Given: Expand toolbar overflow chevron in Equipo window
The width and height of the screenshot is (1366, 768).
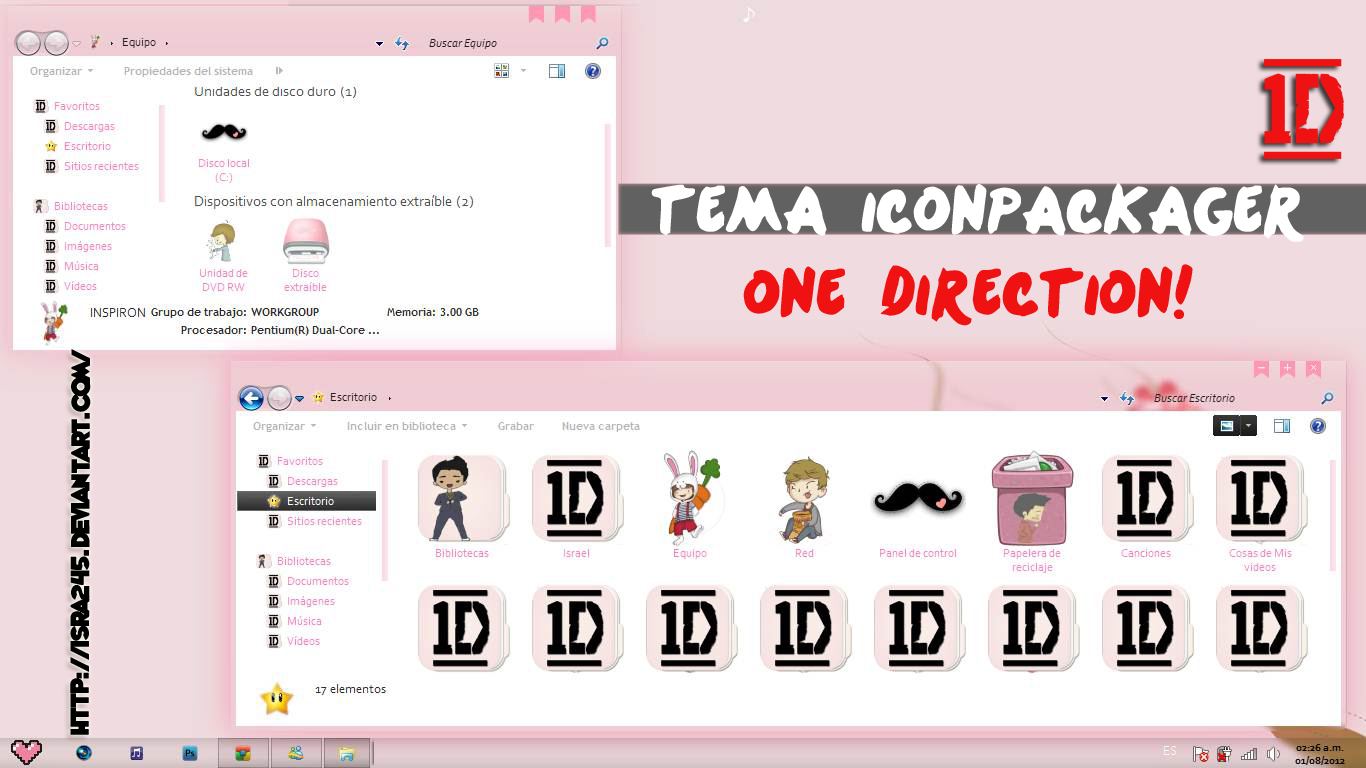Looking at the screenshot, I should click(279, 71).
